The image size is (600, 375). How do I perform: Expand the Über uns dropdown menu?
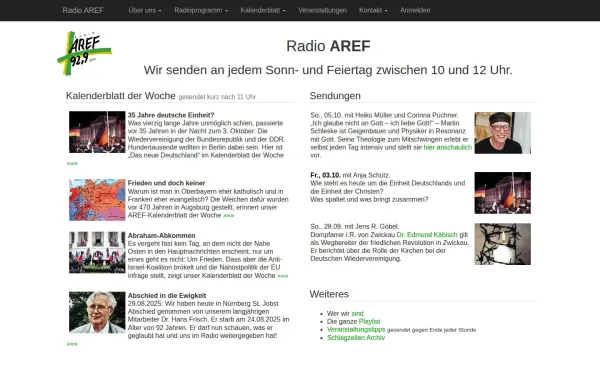pyautogui.click(x=145, y=10)
